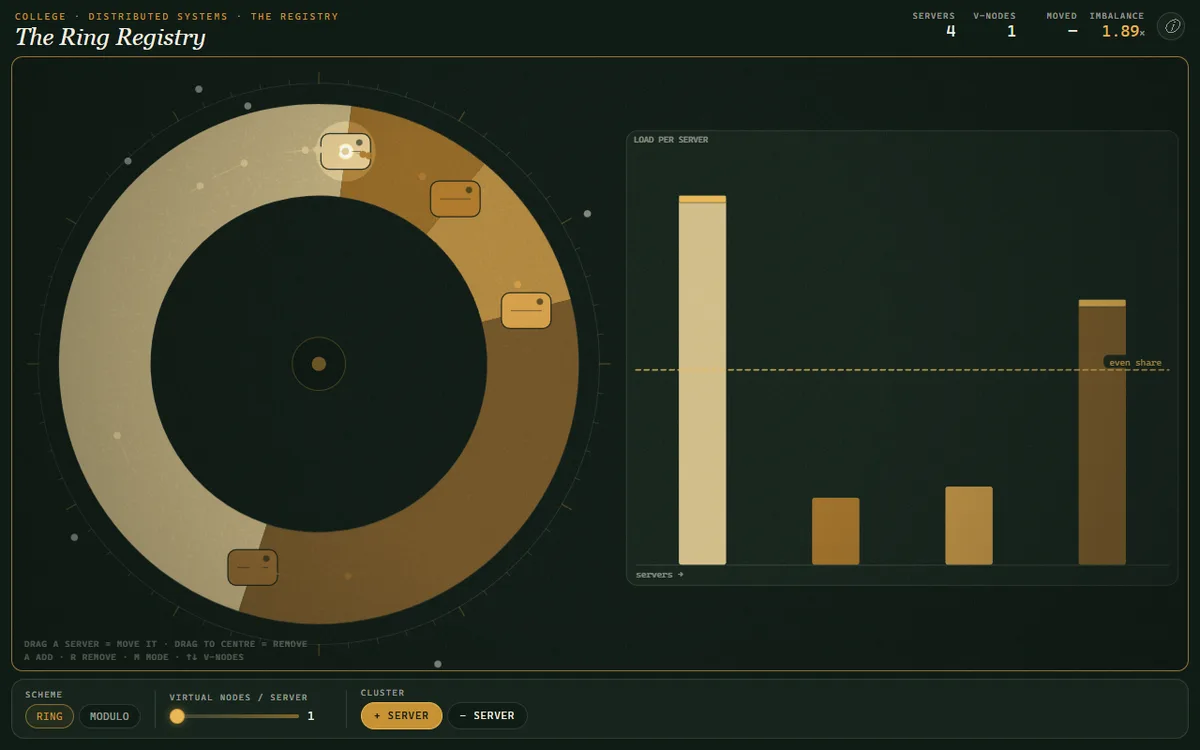Viewport: 1200px width, 750px height.
Task: Click the MOVED stat label
Action: pos(1062,16)
